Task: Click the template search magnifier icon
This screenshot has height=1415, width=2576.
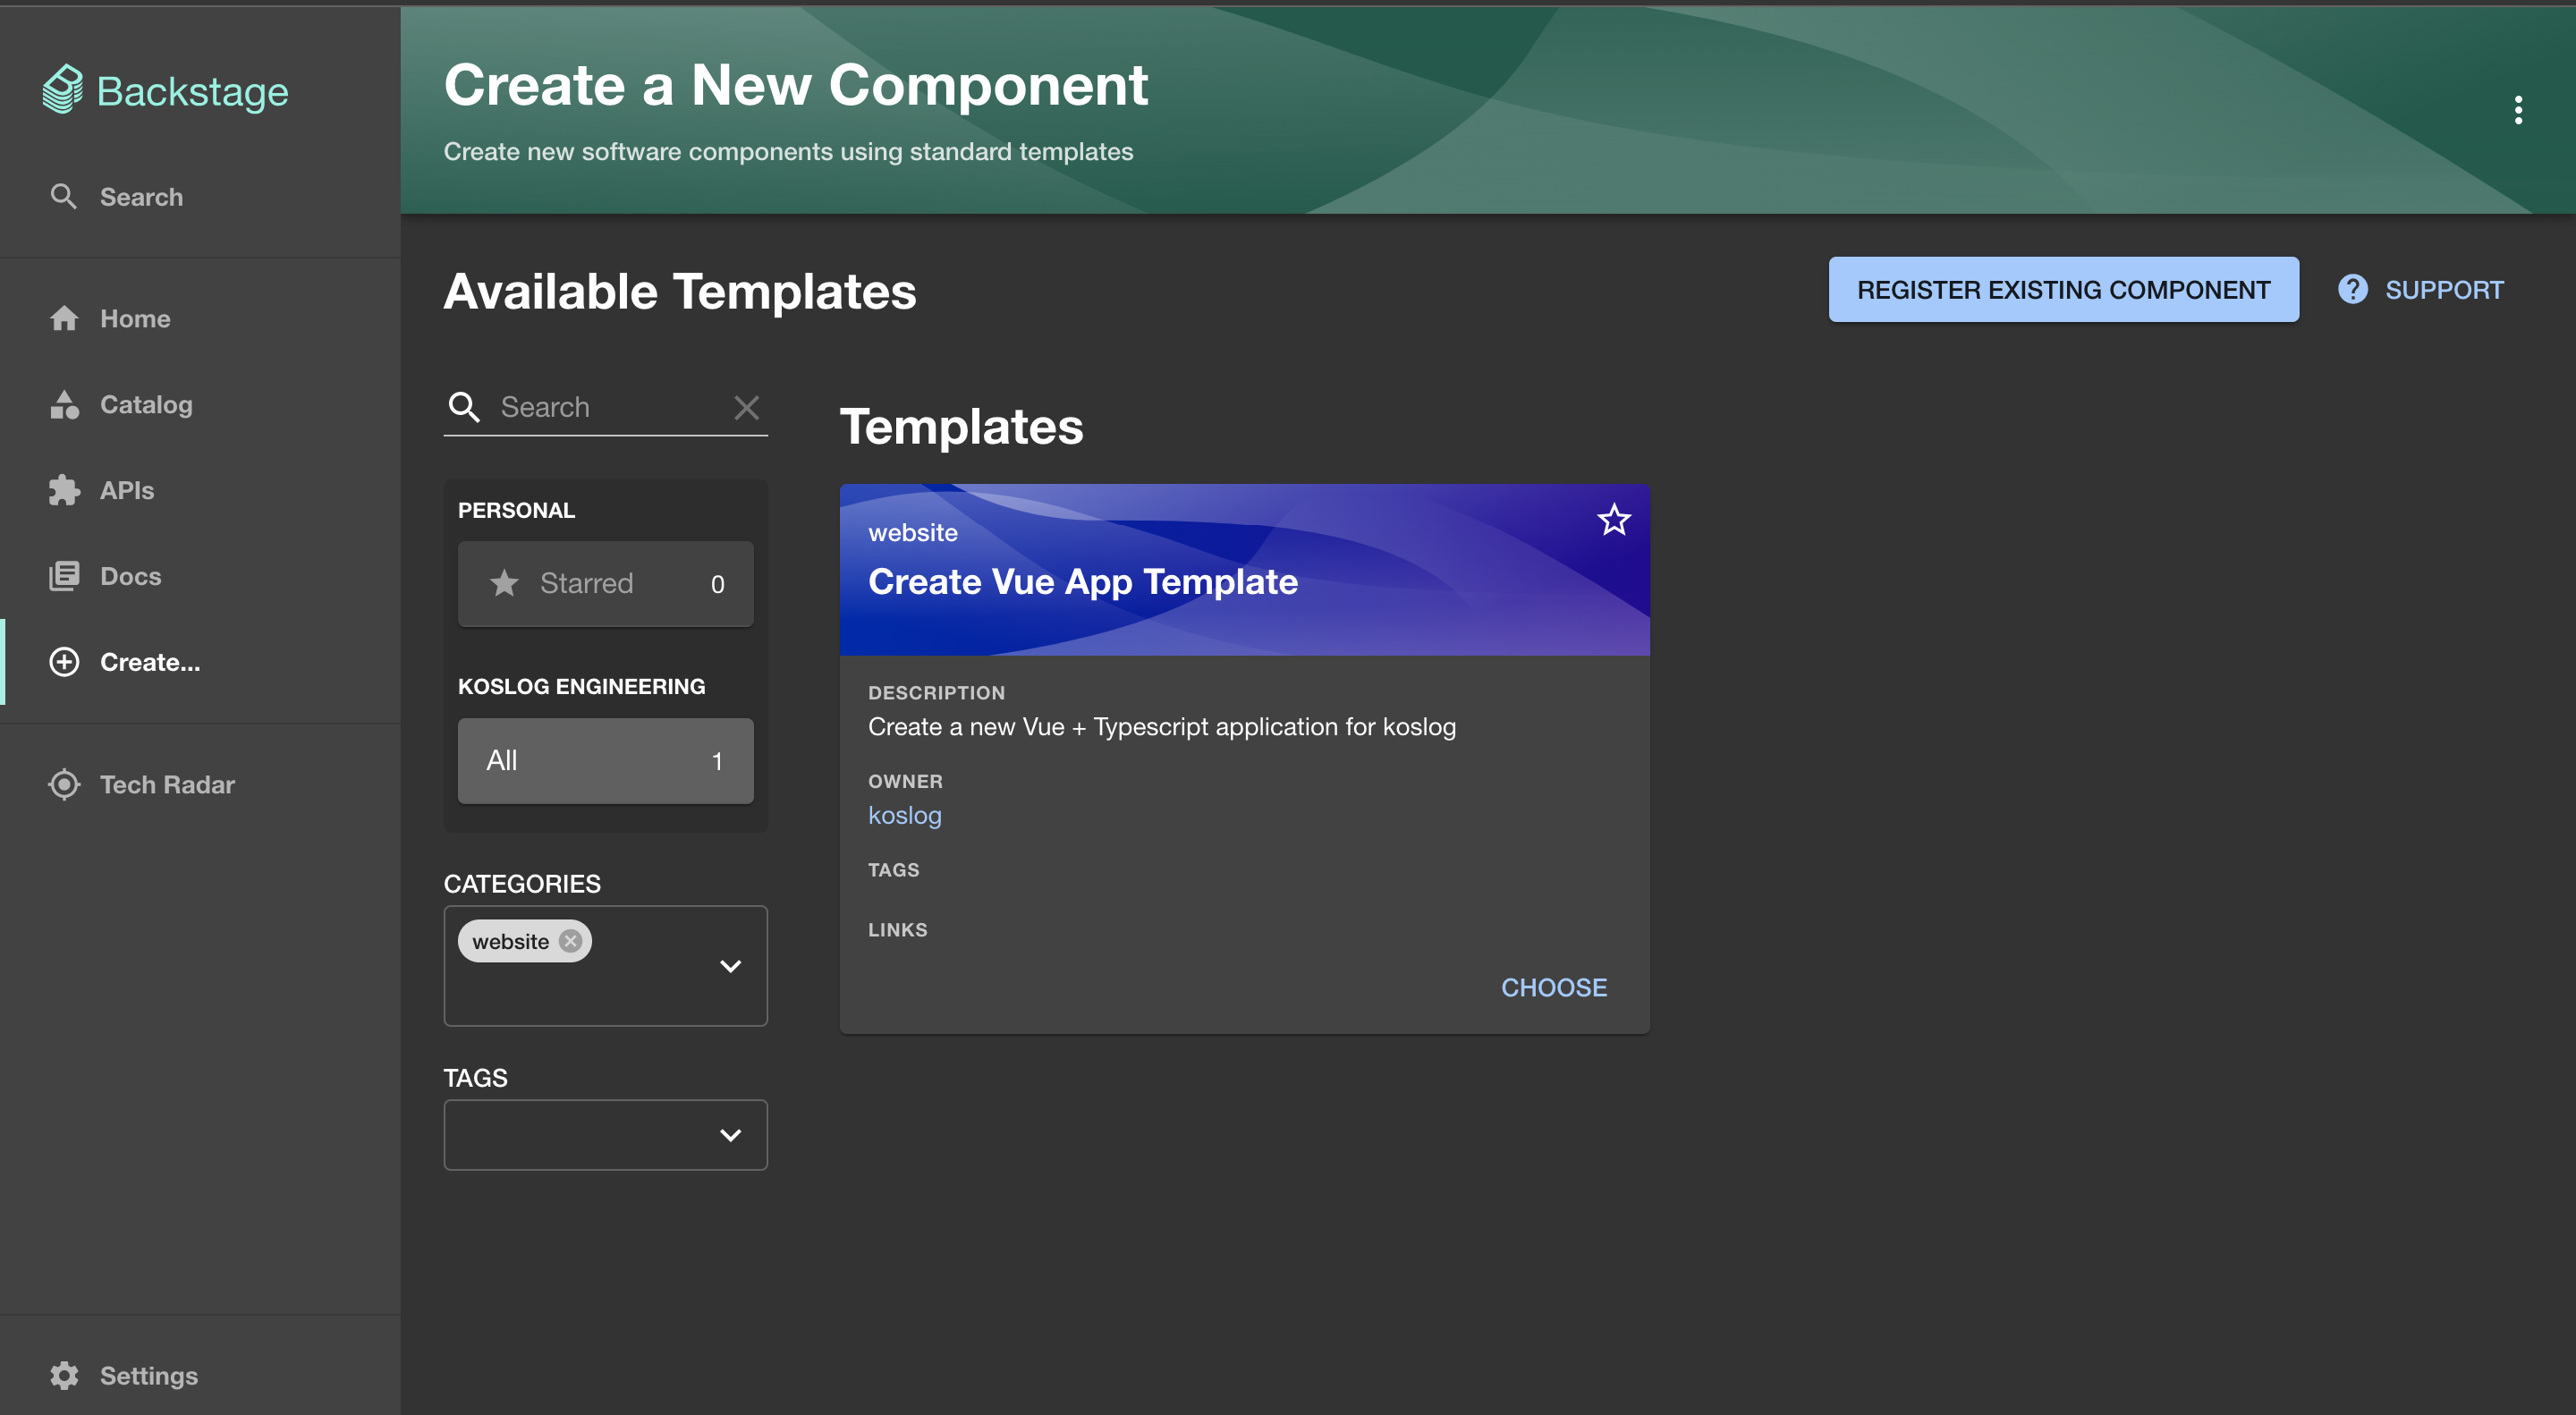Action: (464, 407)
